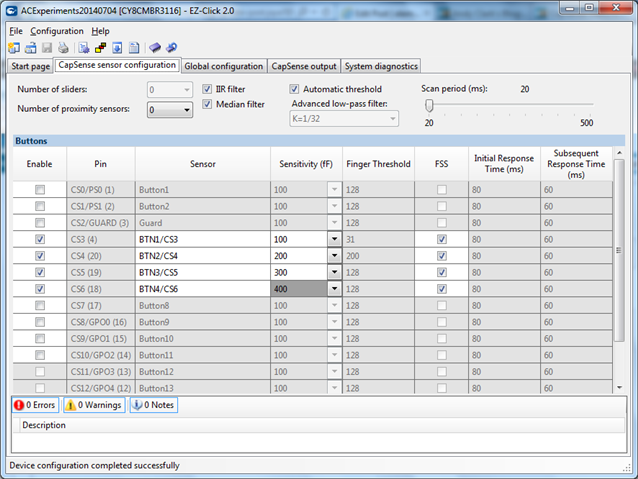Open the sensitivity dropdown for BTN4/CS6
This screenshot has height=479, width=638.
(x=333, y=288)
